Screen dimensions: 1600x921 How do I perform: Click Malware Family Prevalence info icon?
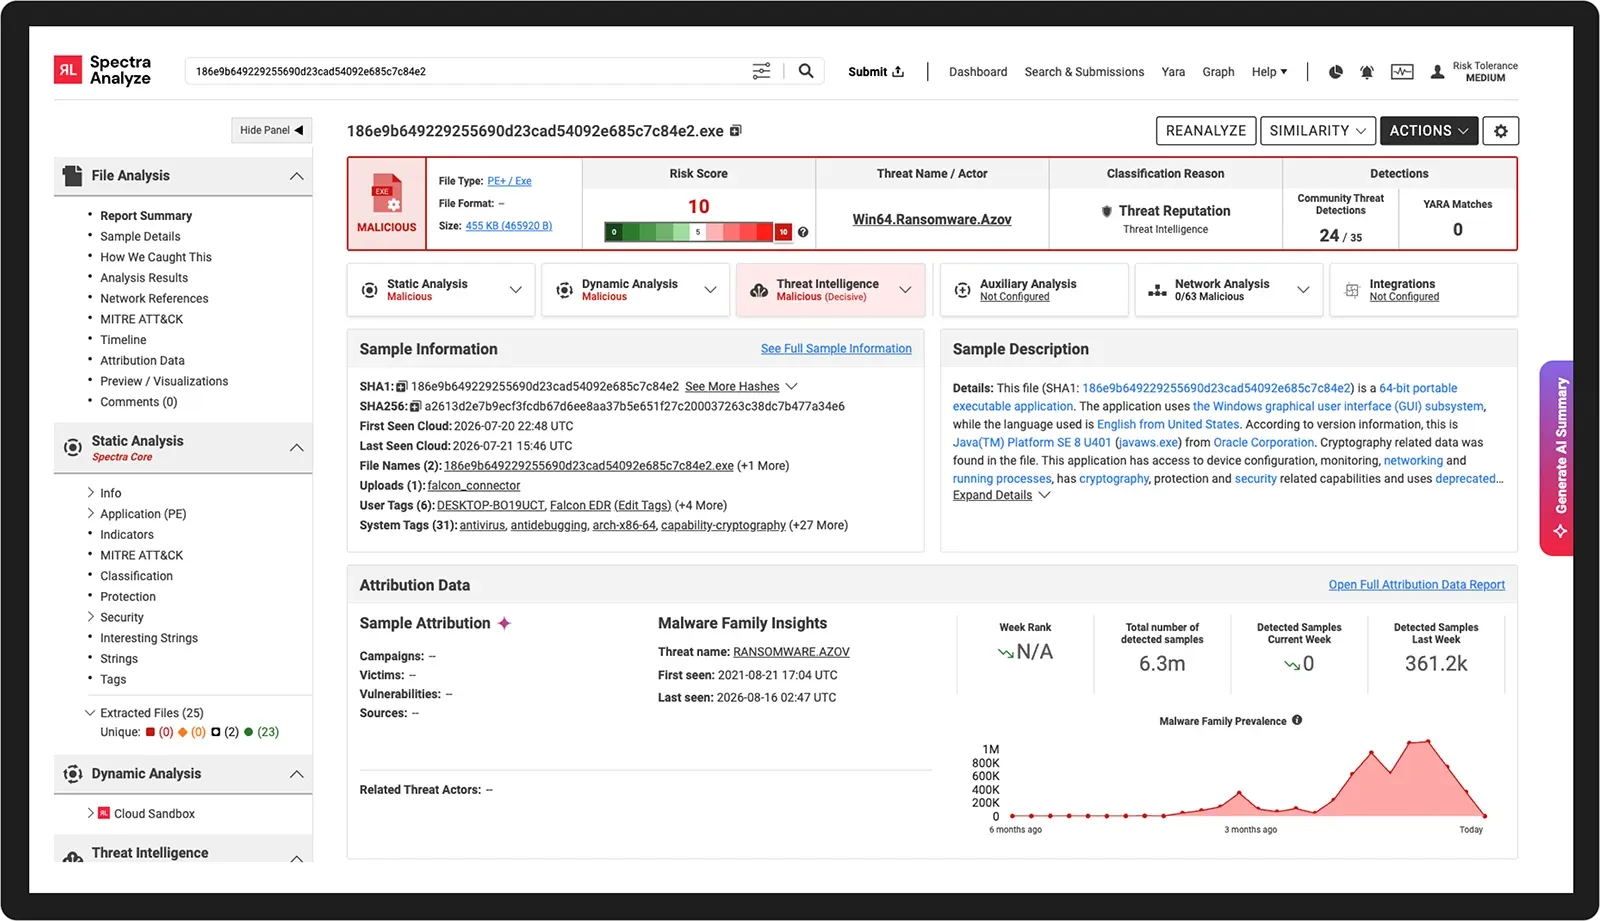(1297, 720)
